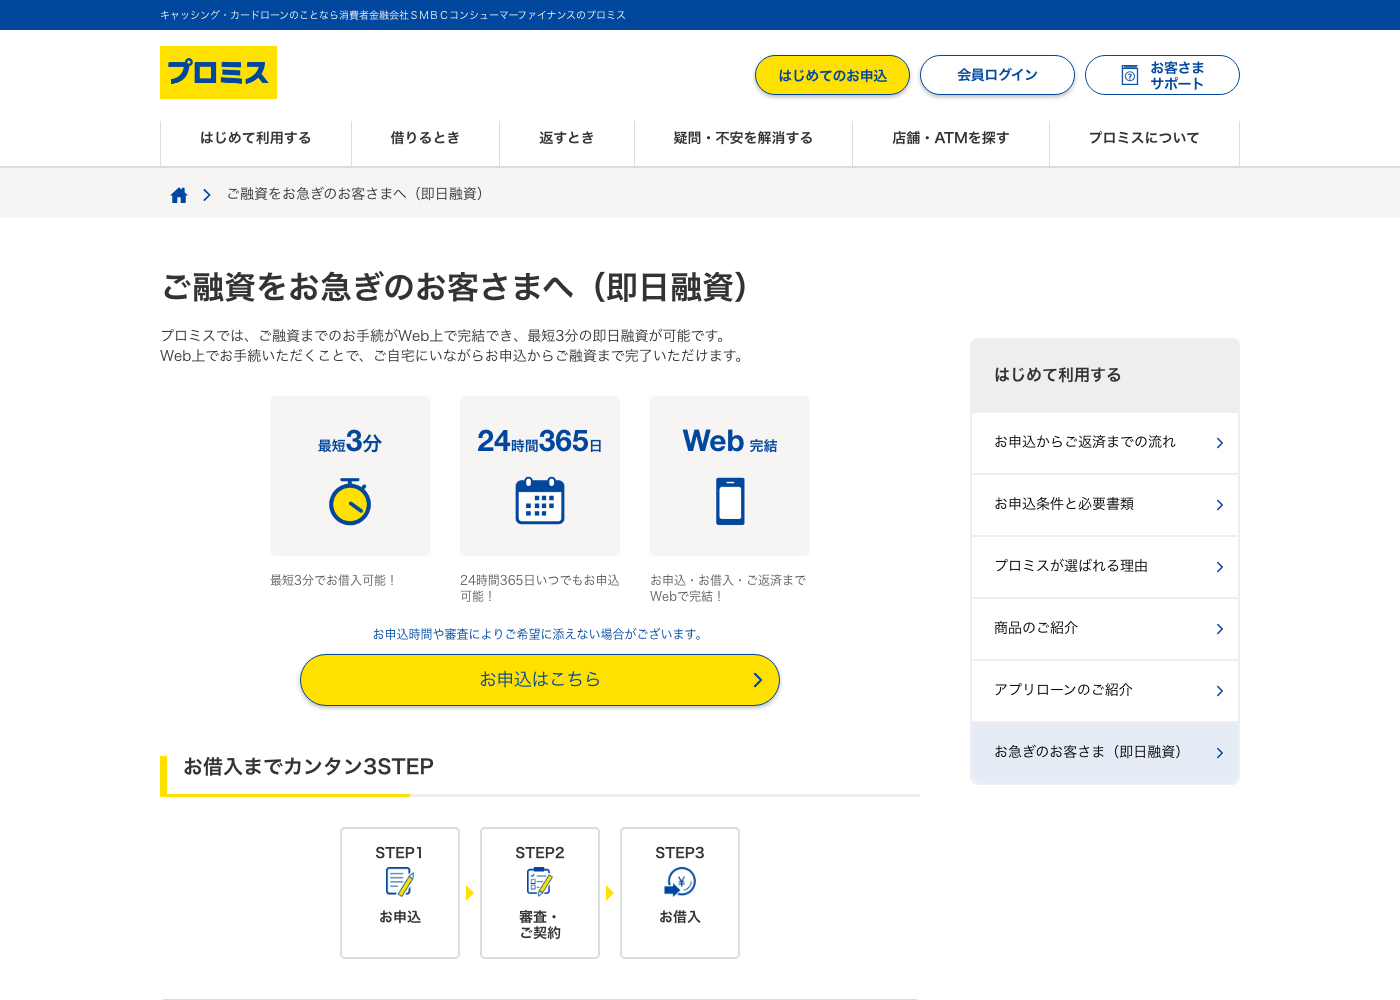Open the プロミスについて navigation menu
The height and width of the screenshot is (1000, 1400).
click(1144, 138)
